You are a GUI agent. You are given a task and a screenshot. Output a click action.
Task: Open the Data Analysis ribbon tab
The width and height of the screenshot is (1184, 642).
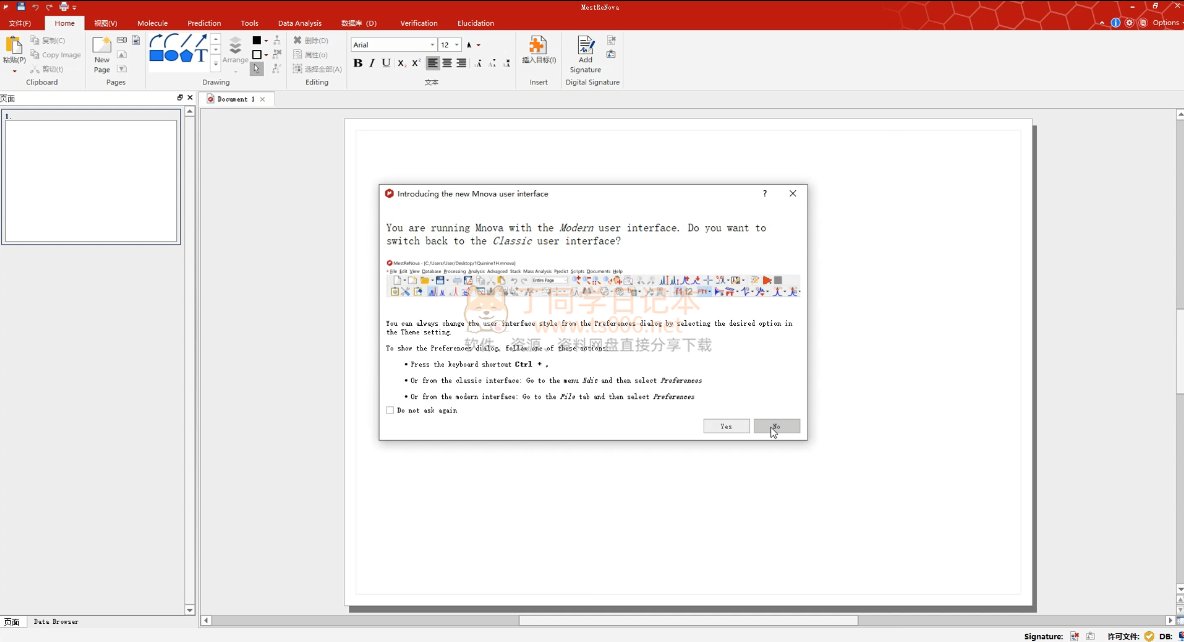pyautogui.click(x=300, y=23)
